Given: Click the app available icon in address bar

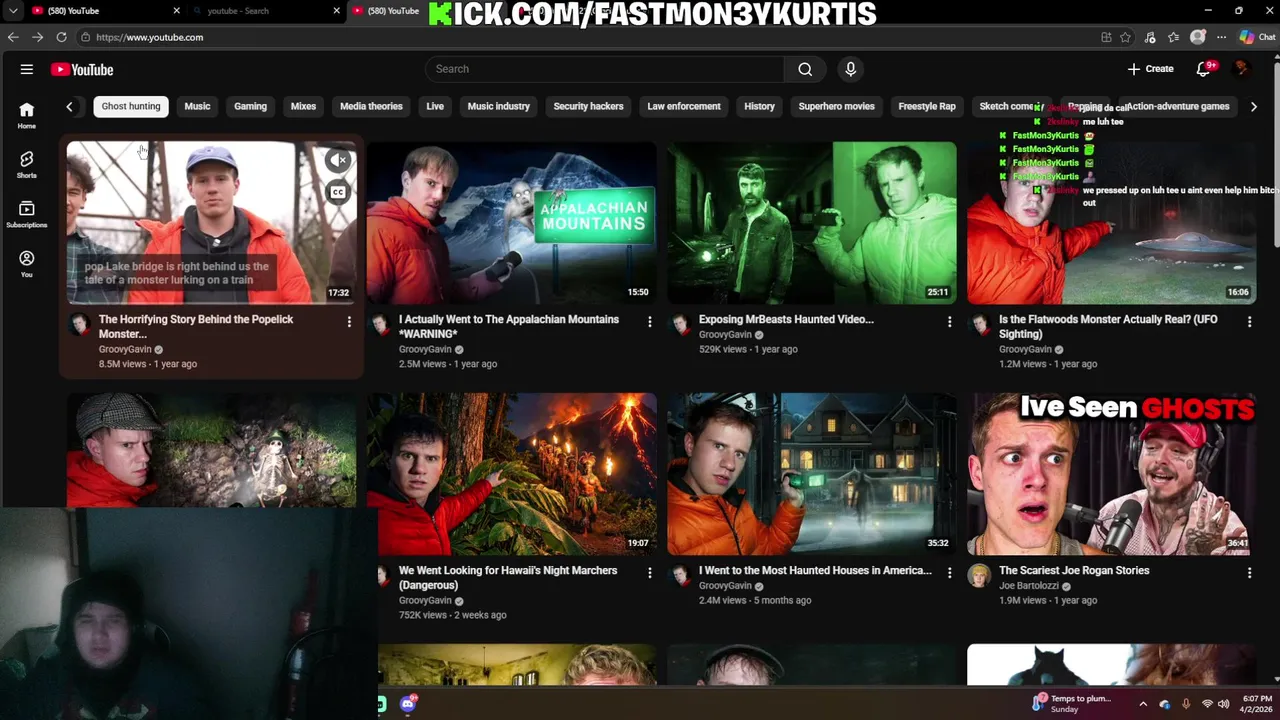Looking at the screenshot, I should 1106,37.
